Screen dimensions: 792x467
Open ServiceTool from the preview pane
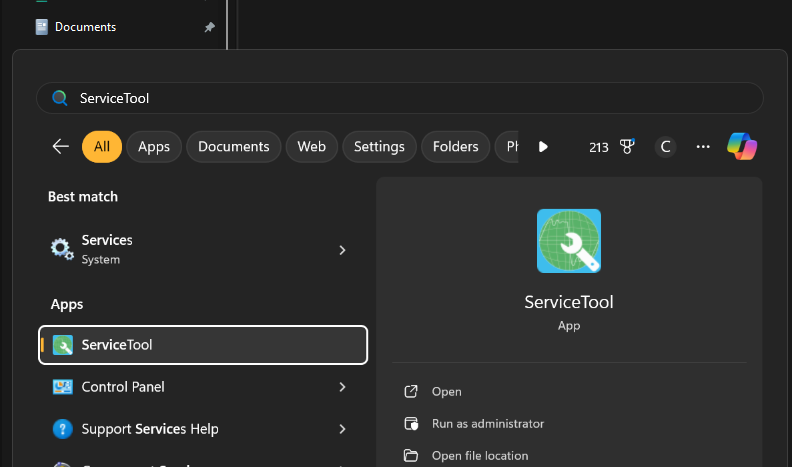tap(569, 392)
